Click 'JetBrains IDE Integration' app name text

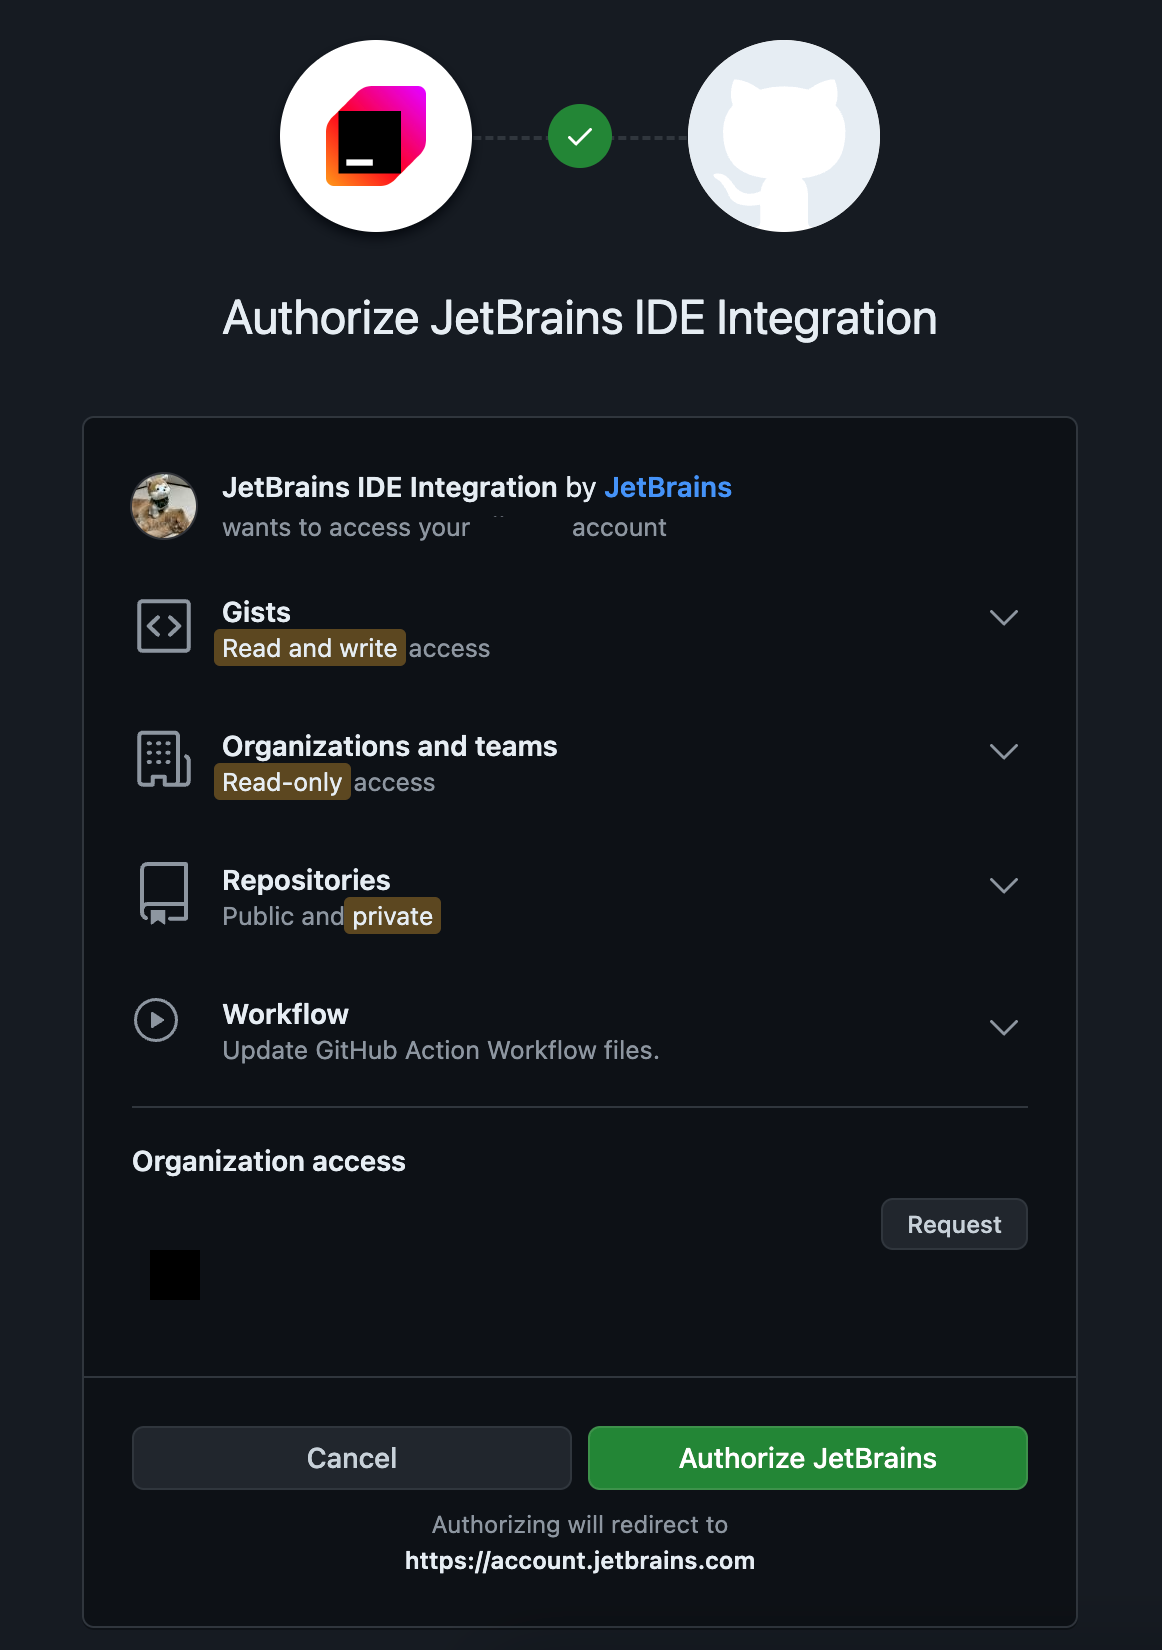(389, 487)
